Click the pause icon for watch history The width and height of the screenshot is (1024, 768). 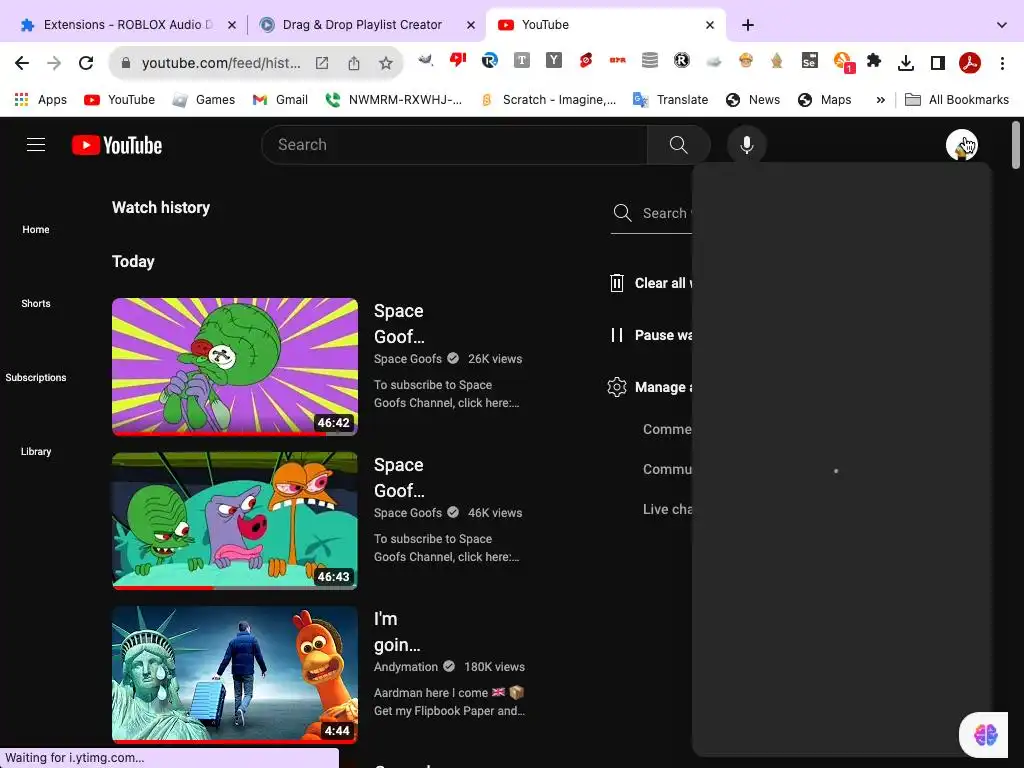(x=616, y=335)
